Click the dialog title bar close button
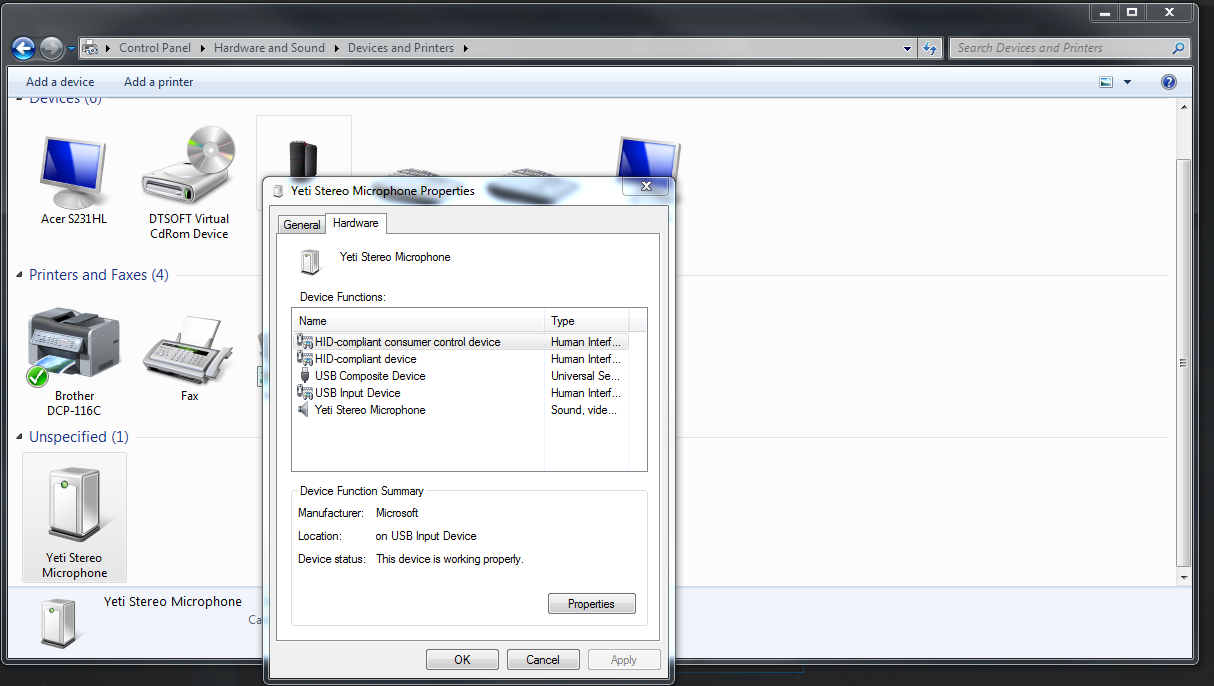This screenshot has height=686, width=1214. click(x=644, y=186)
